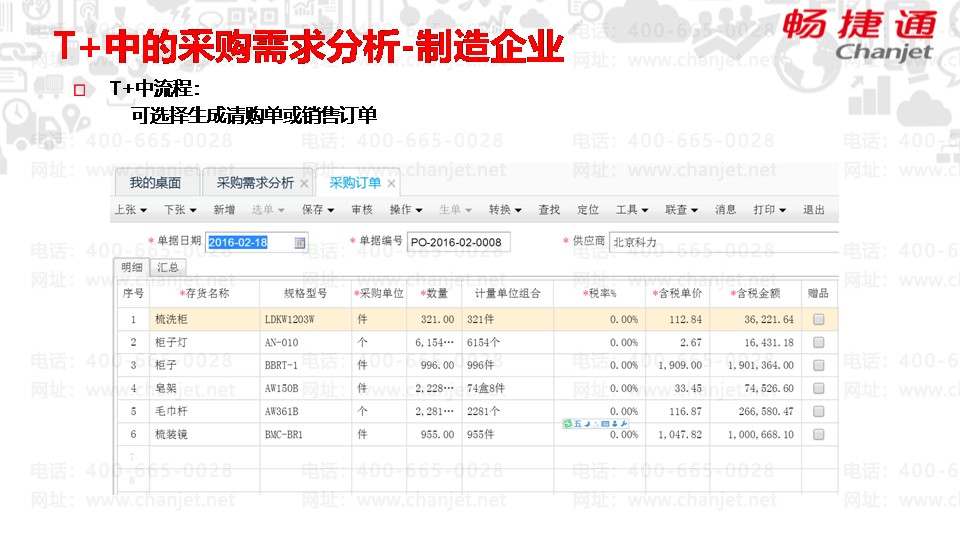Viewport: 960px width, 540px height.
Task: Expand the 打印 dropdown
Action: (770, 210)
